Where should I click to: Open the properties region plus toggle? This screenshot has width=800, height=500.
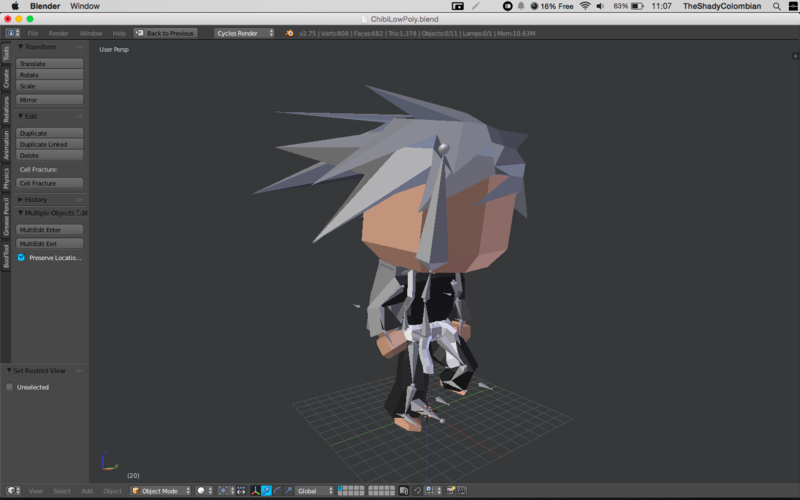[x=794, y=56]
